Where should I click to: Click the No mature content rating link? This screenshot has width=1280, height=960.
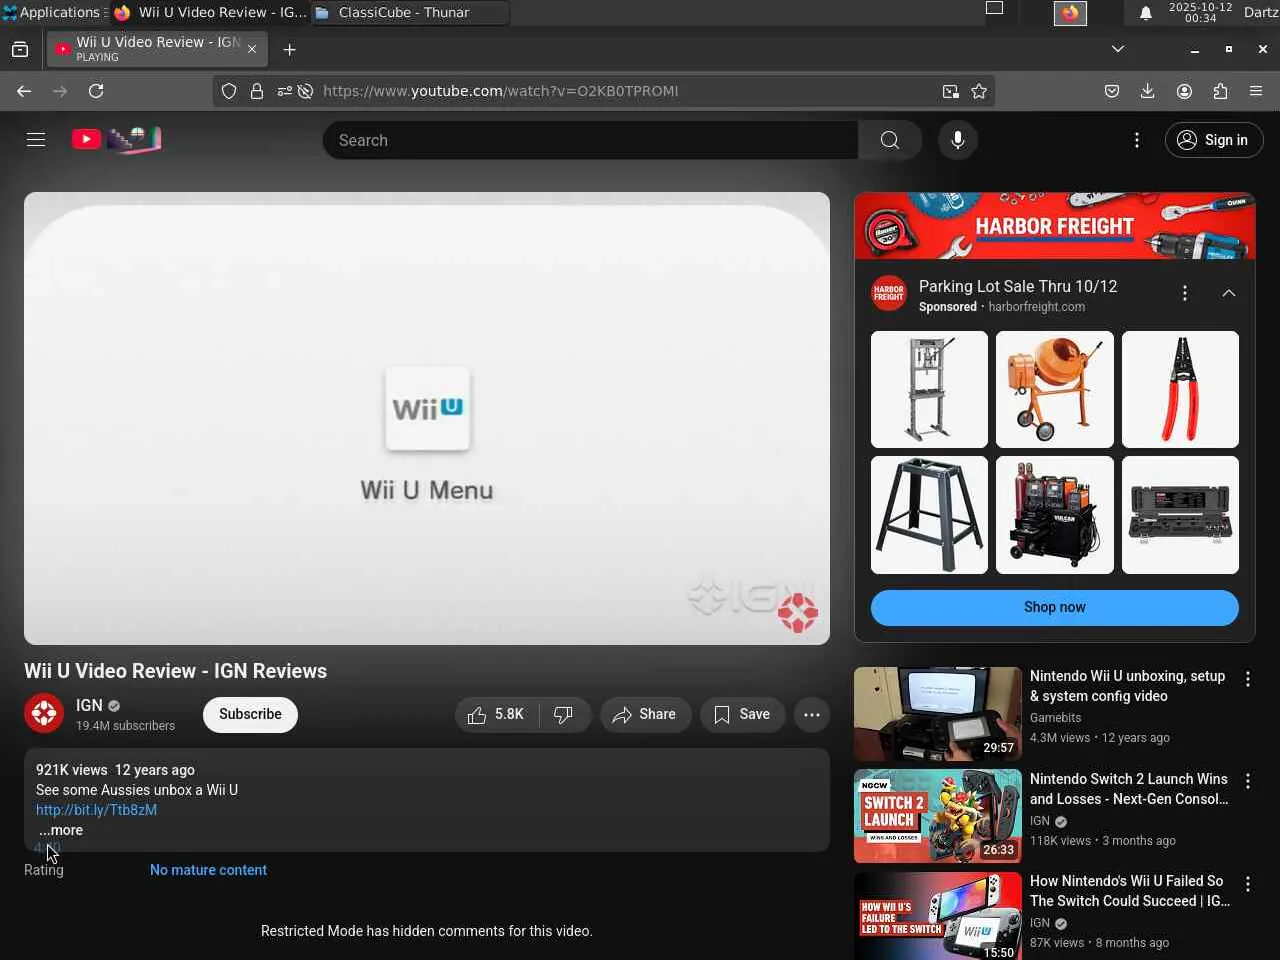click(x=208, y=870)
